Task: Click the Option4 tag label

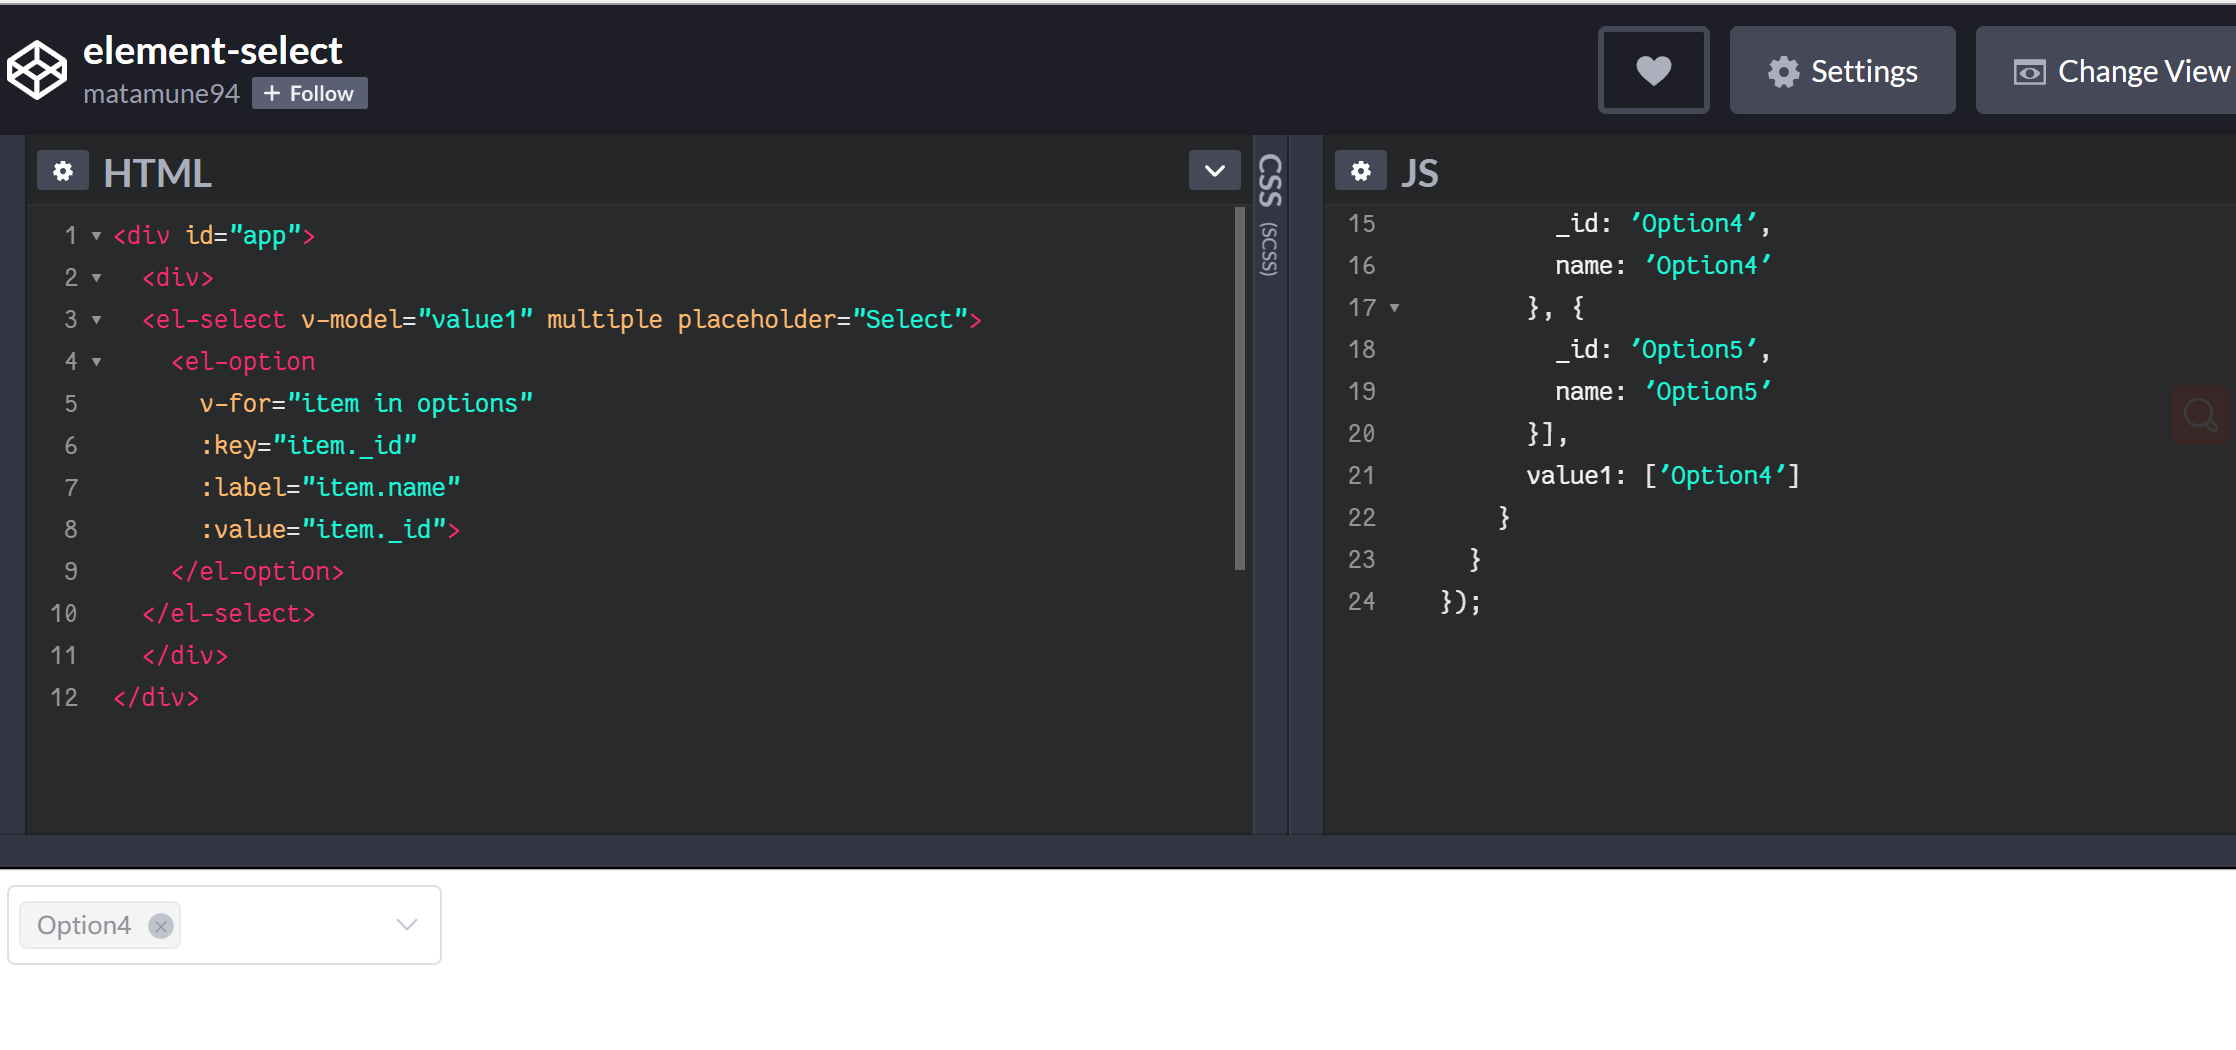Action: [x=84, y=925]
